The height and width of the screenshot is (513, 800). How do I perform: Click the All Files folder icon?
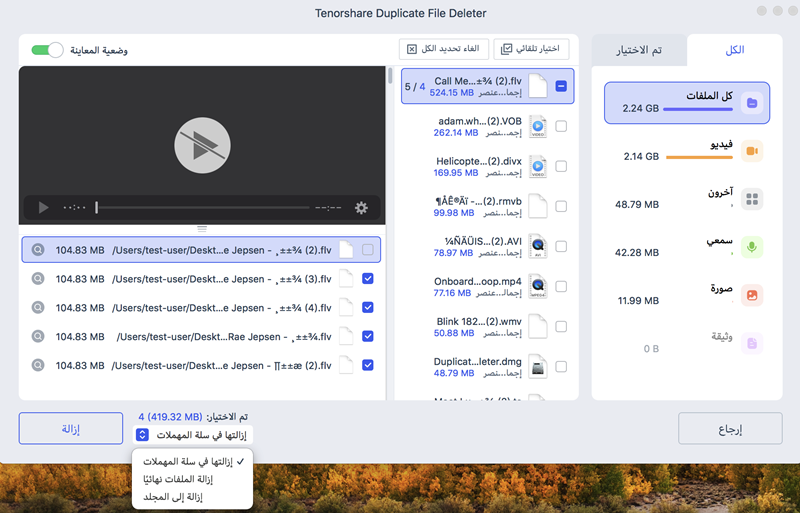tap(752, 103)
